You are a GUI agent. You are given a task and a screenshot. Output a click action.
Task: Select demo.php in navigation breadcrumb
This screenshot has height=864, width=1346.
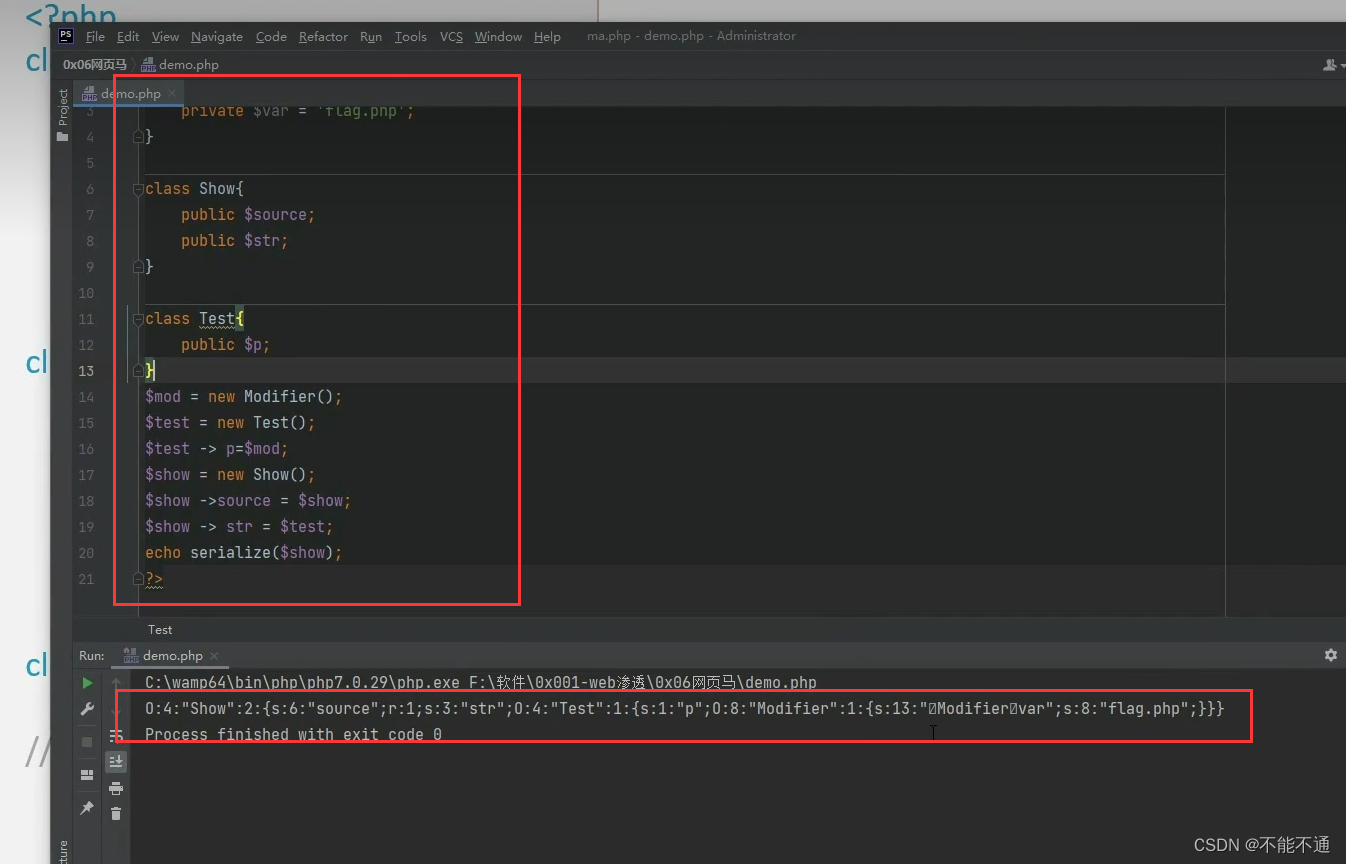point(180,64)
